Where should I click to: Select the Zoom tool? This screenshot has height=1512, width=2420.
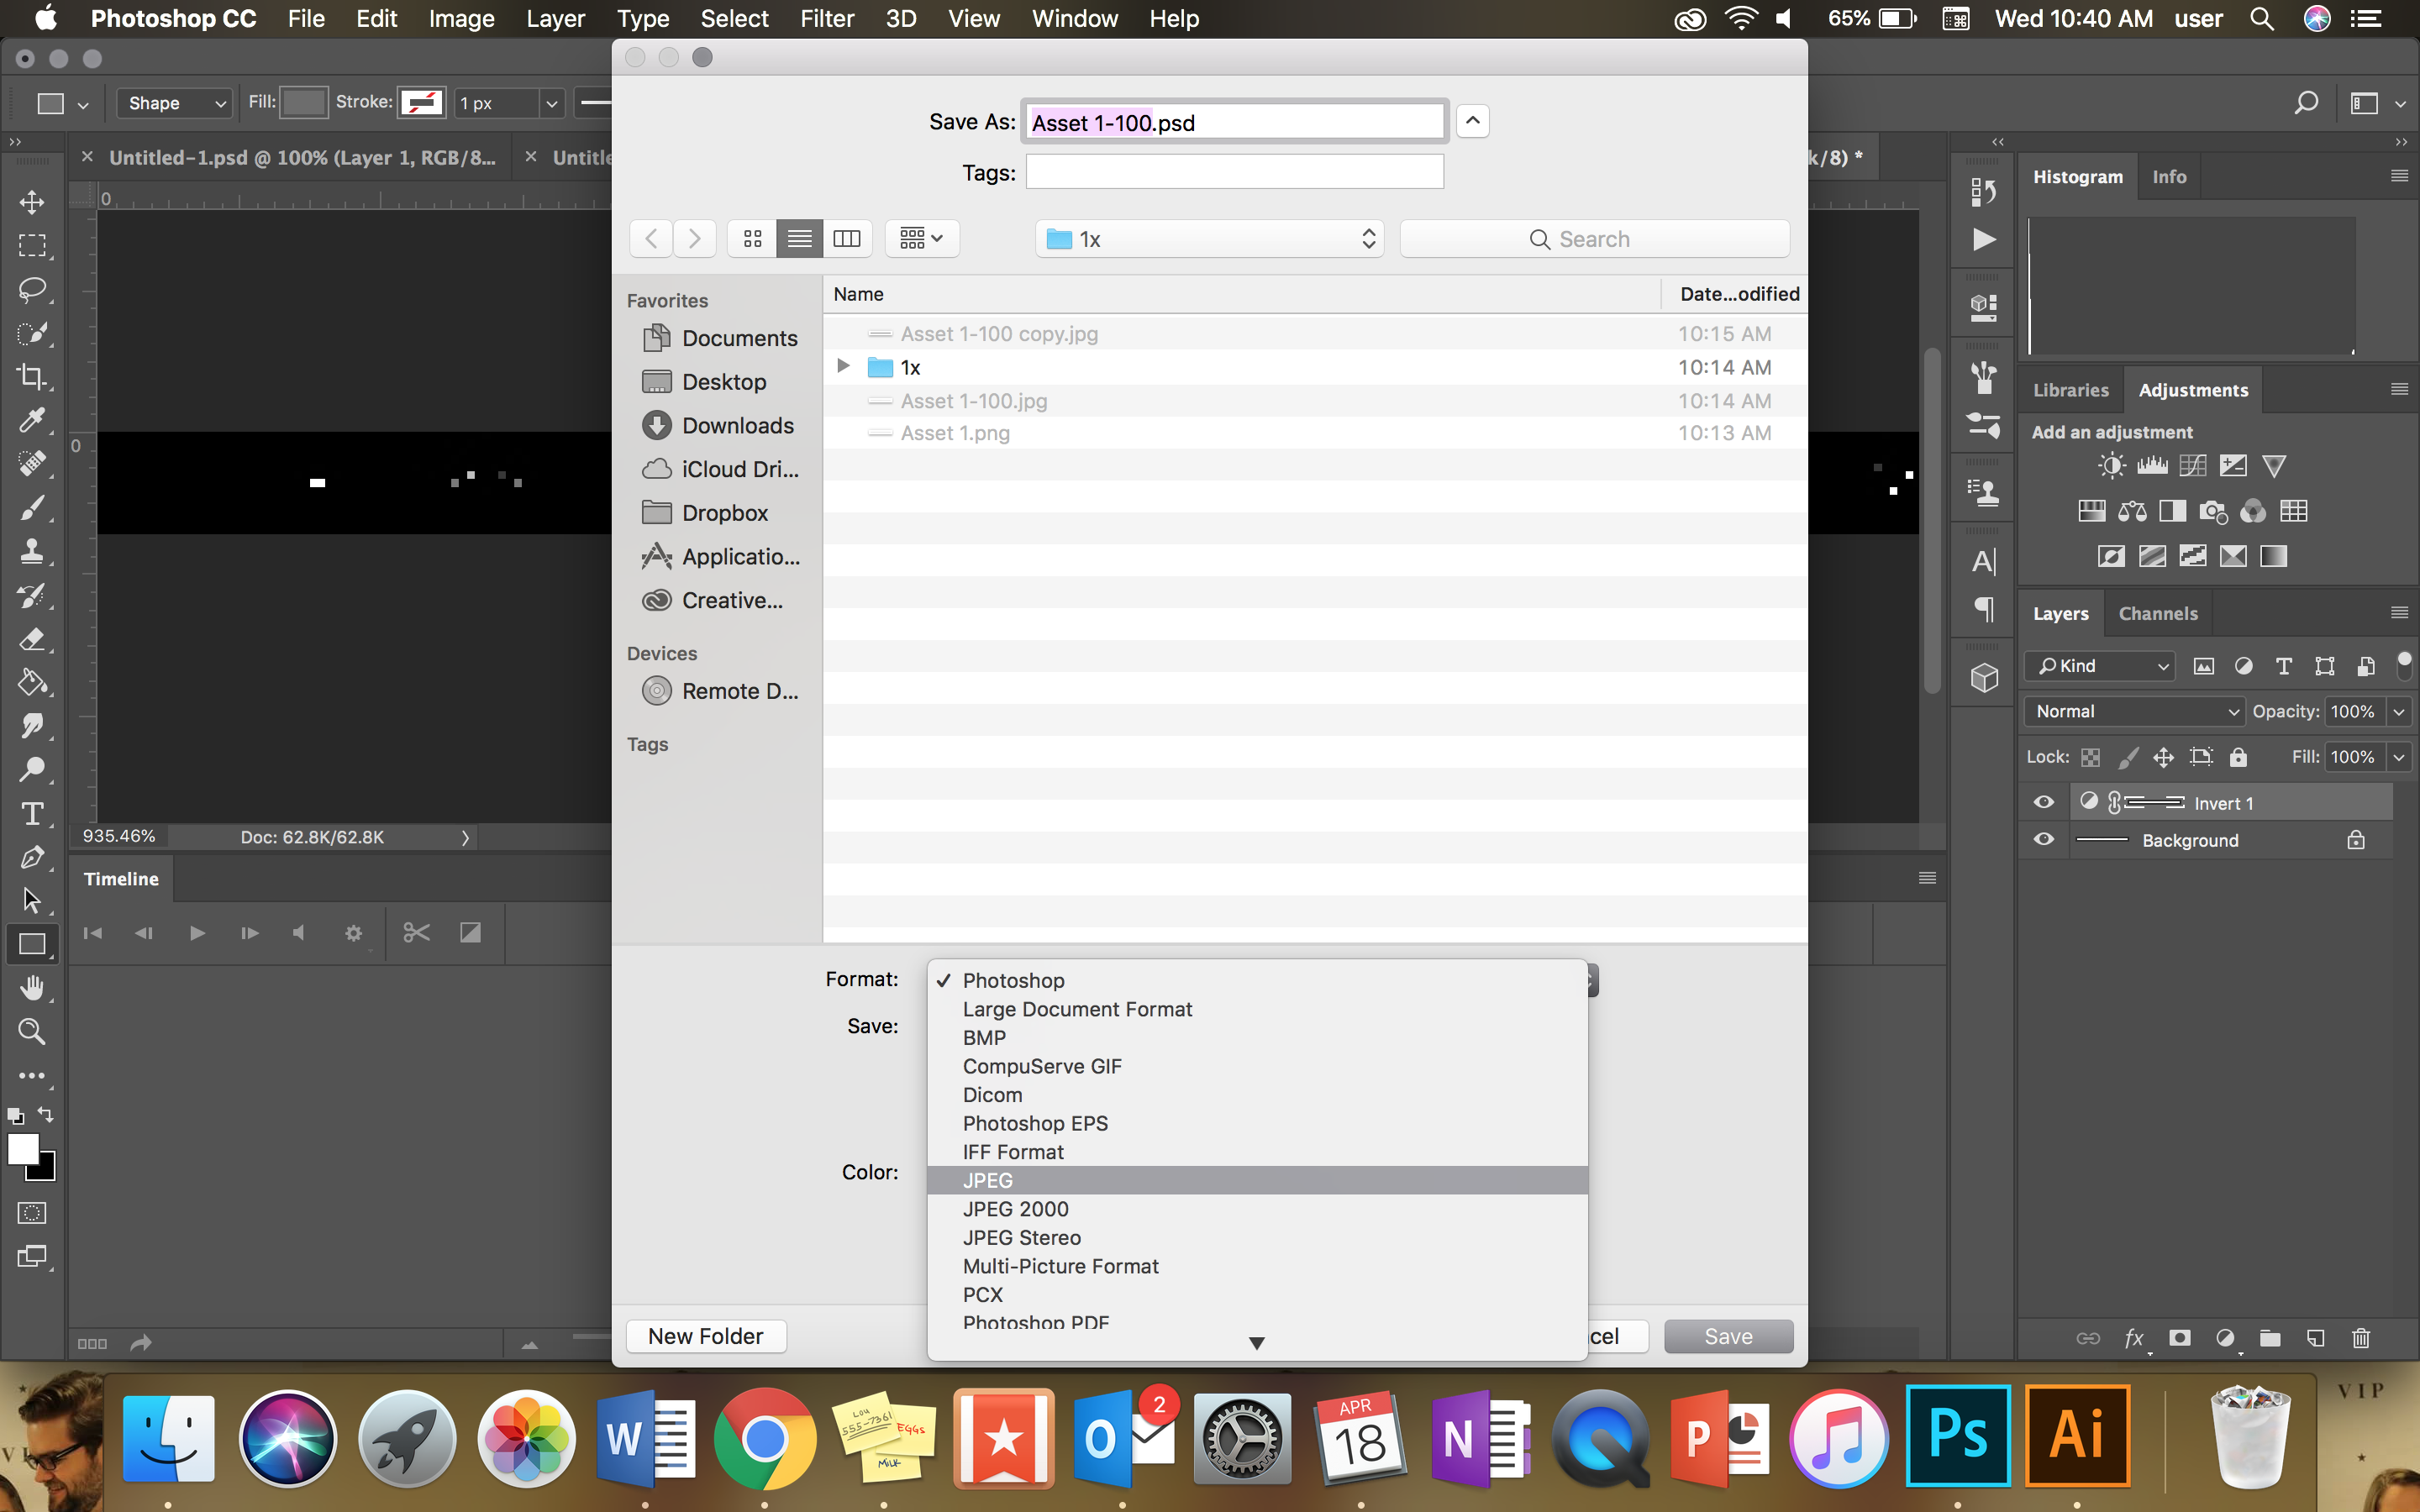point(33,1031)
